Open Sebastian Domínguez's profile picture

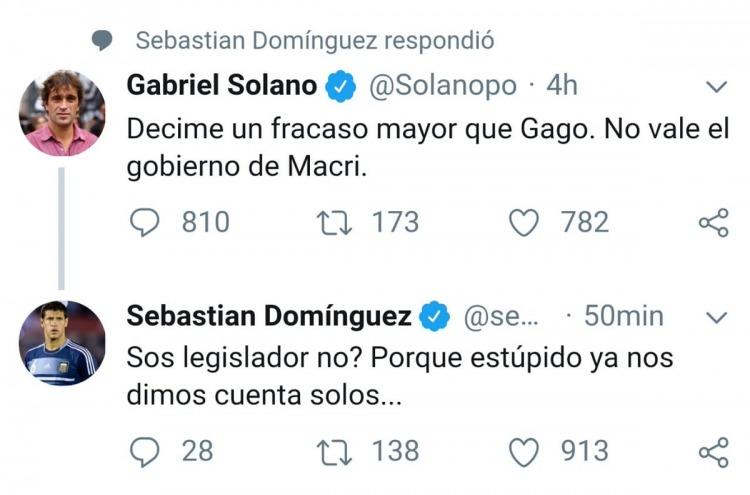tap(62, 343)
